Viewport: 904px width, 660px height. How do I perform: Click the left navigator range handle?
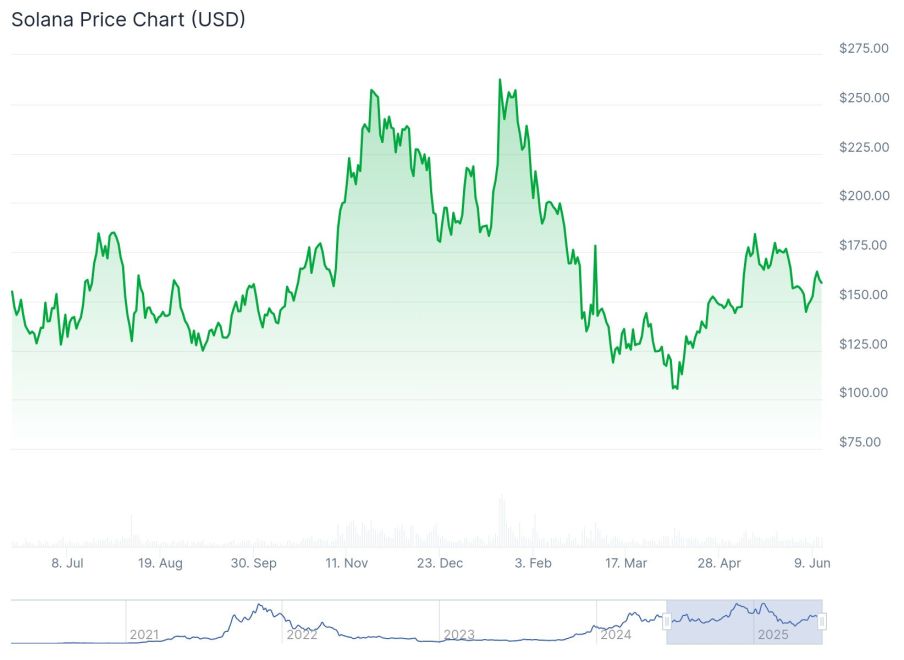667,622
